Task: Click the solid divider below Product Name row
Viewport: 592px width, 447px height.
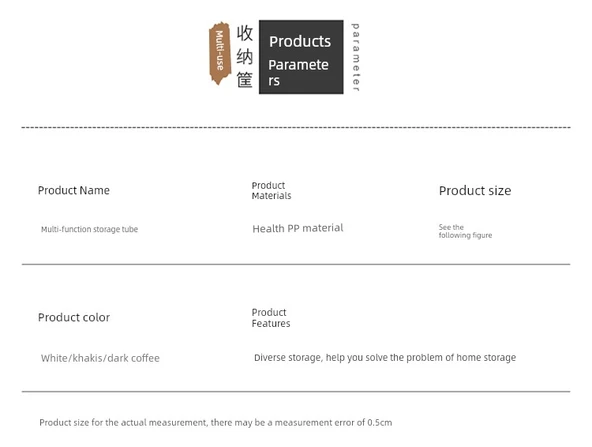Action: click(x=296, y=264)
